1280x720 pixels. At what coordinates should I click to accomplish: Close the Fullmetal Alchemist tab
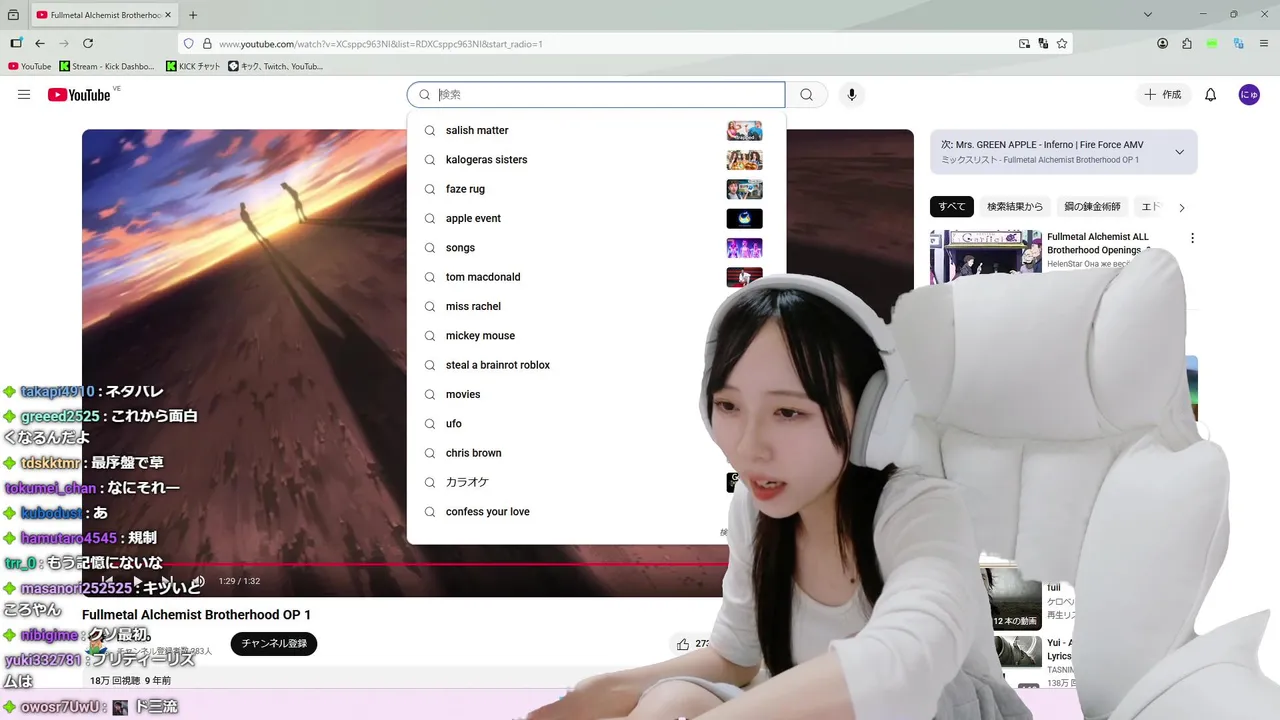(x=169, y=15)
